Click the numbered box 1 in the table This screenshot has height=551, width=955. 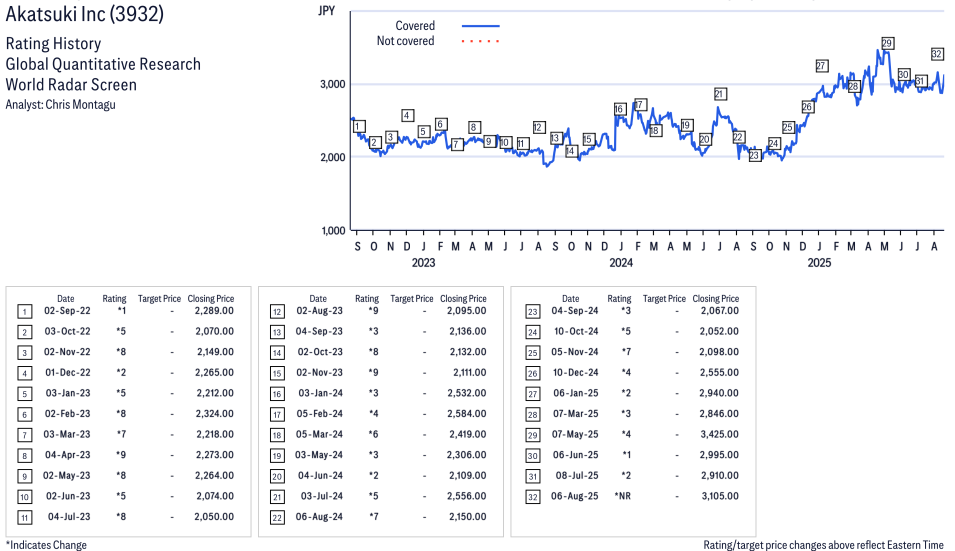point(24,312)
